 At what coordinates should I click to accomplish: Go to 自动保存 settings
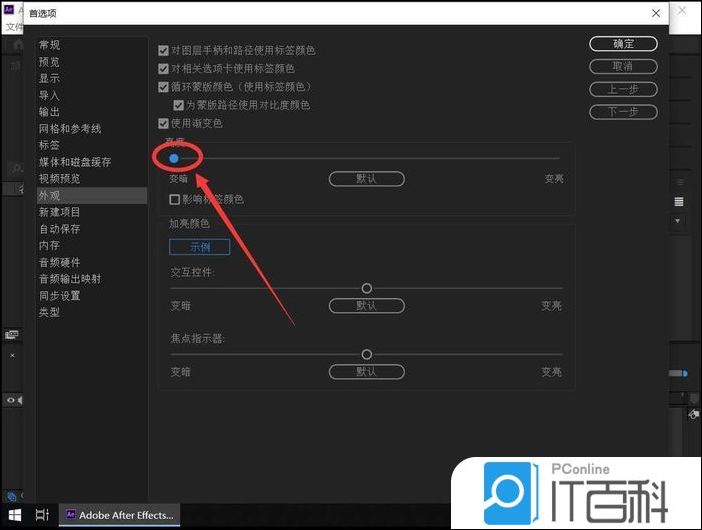click(x=60, y=229)
